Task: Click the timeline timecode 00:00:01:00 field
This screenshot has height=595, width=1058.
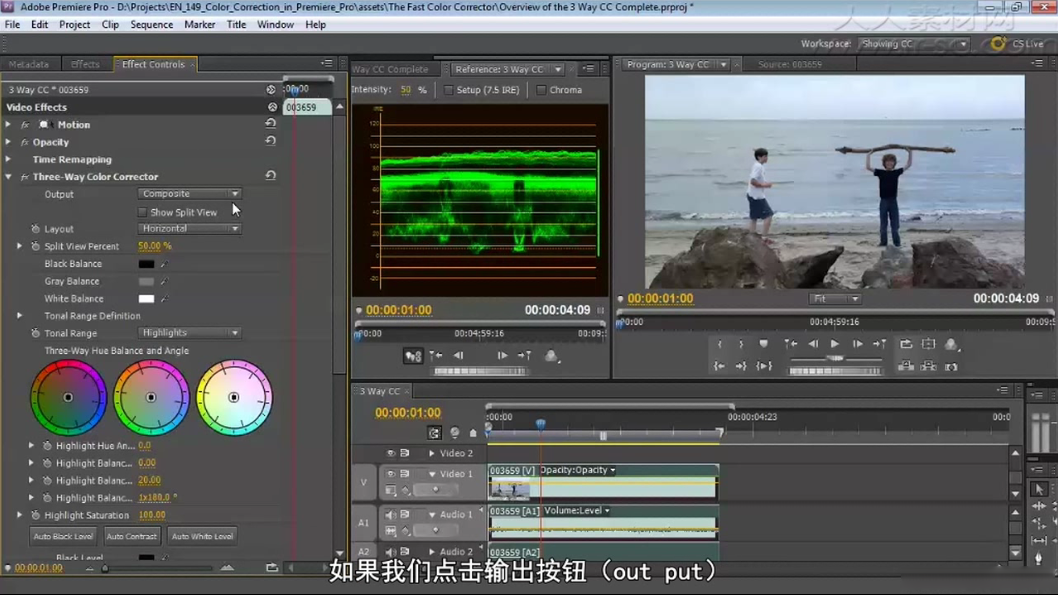Action: [x=408, y=413]
